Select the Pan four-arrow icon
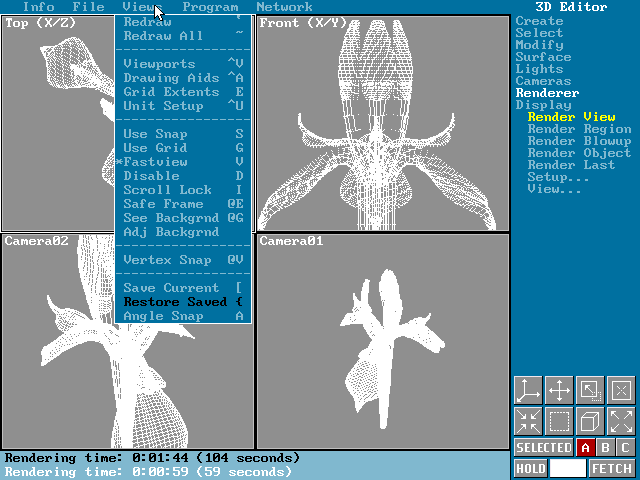640x480 pixels. 559,390
